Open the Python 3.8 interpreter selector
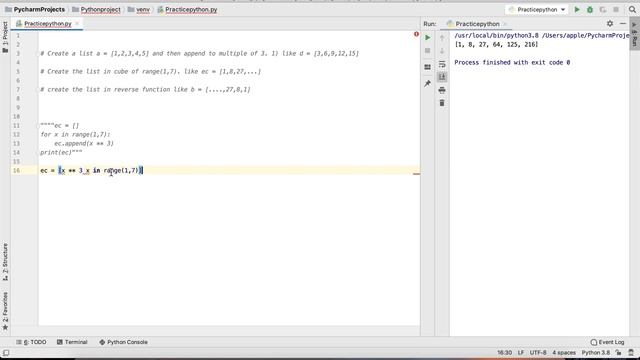 (x=596, y=353)
